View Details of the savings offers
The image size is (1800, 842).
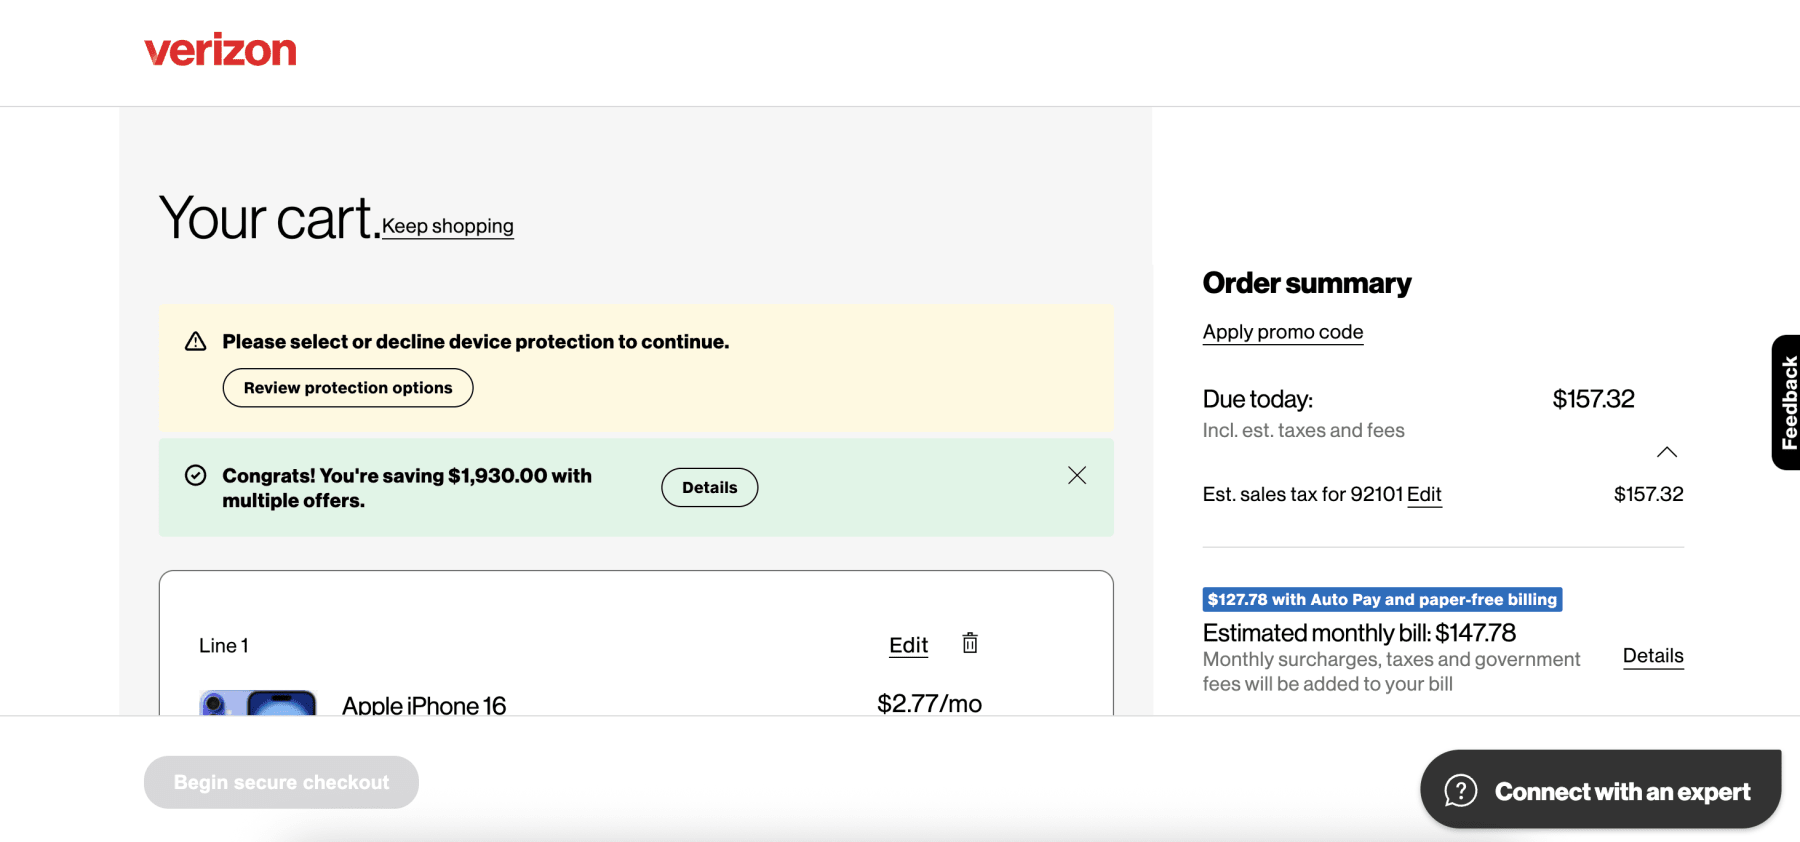point(709,487)
